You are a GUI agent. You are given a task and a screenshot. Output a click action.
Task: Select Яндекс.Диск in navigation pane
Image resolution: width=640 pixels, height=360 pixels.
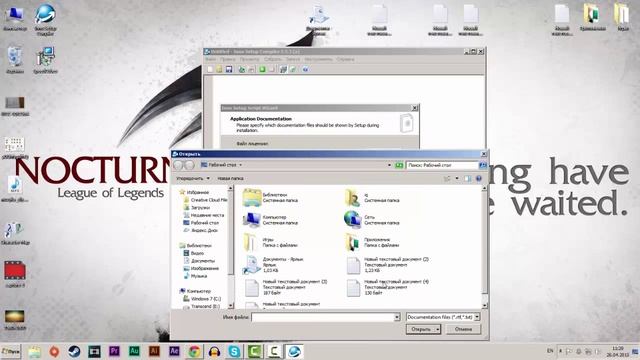pos(200,231)
